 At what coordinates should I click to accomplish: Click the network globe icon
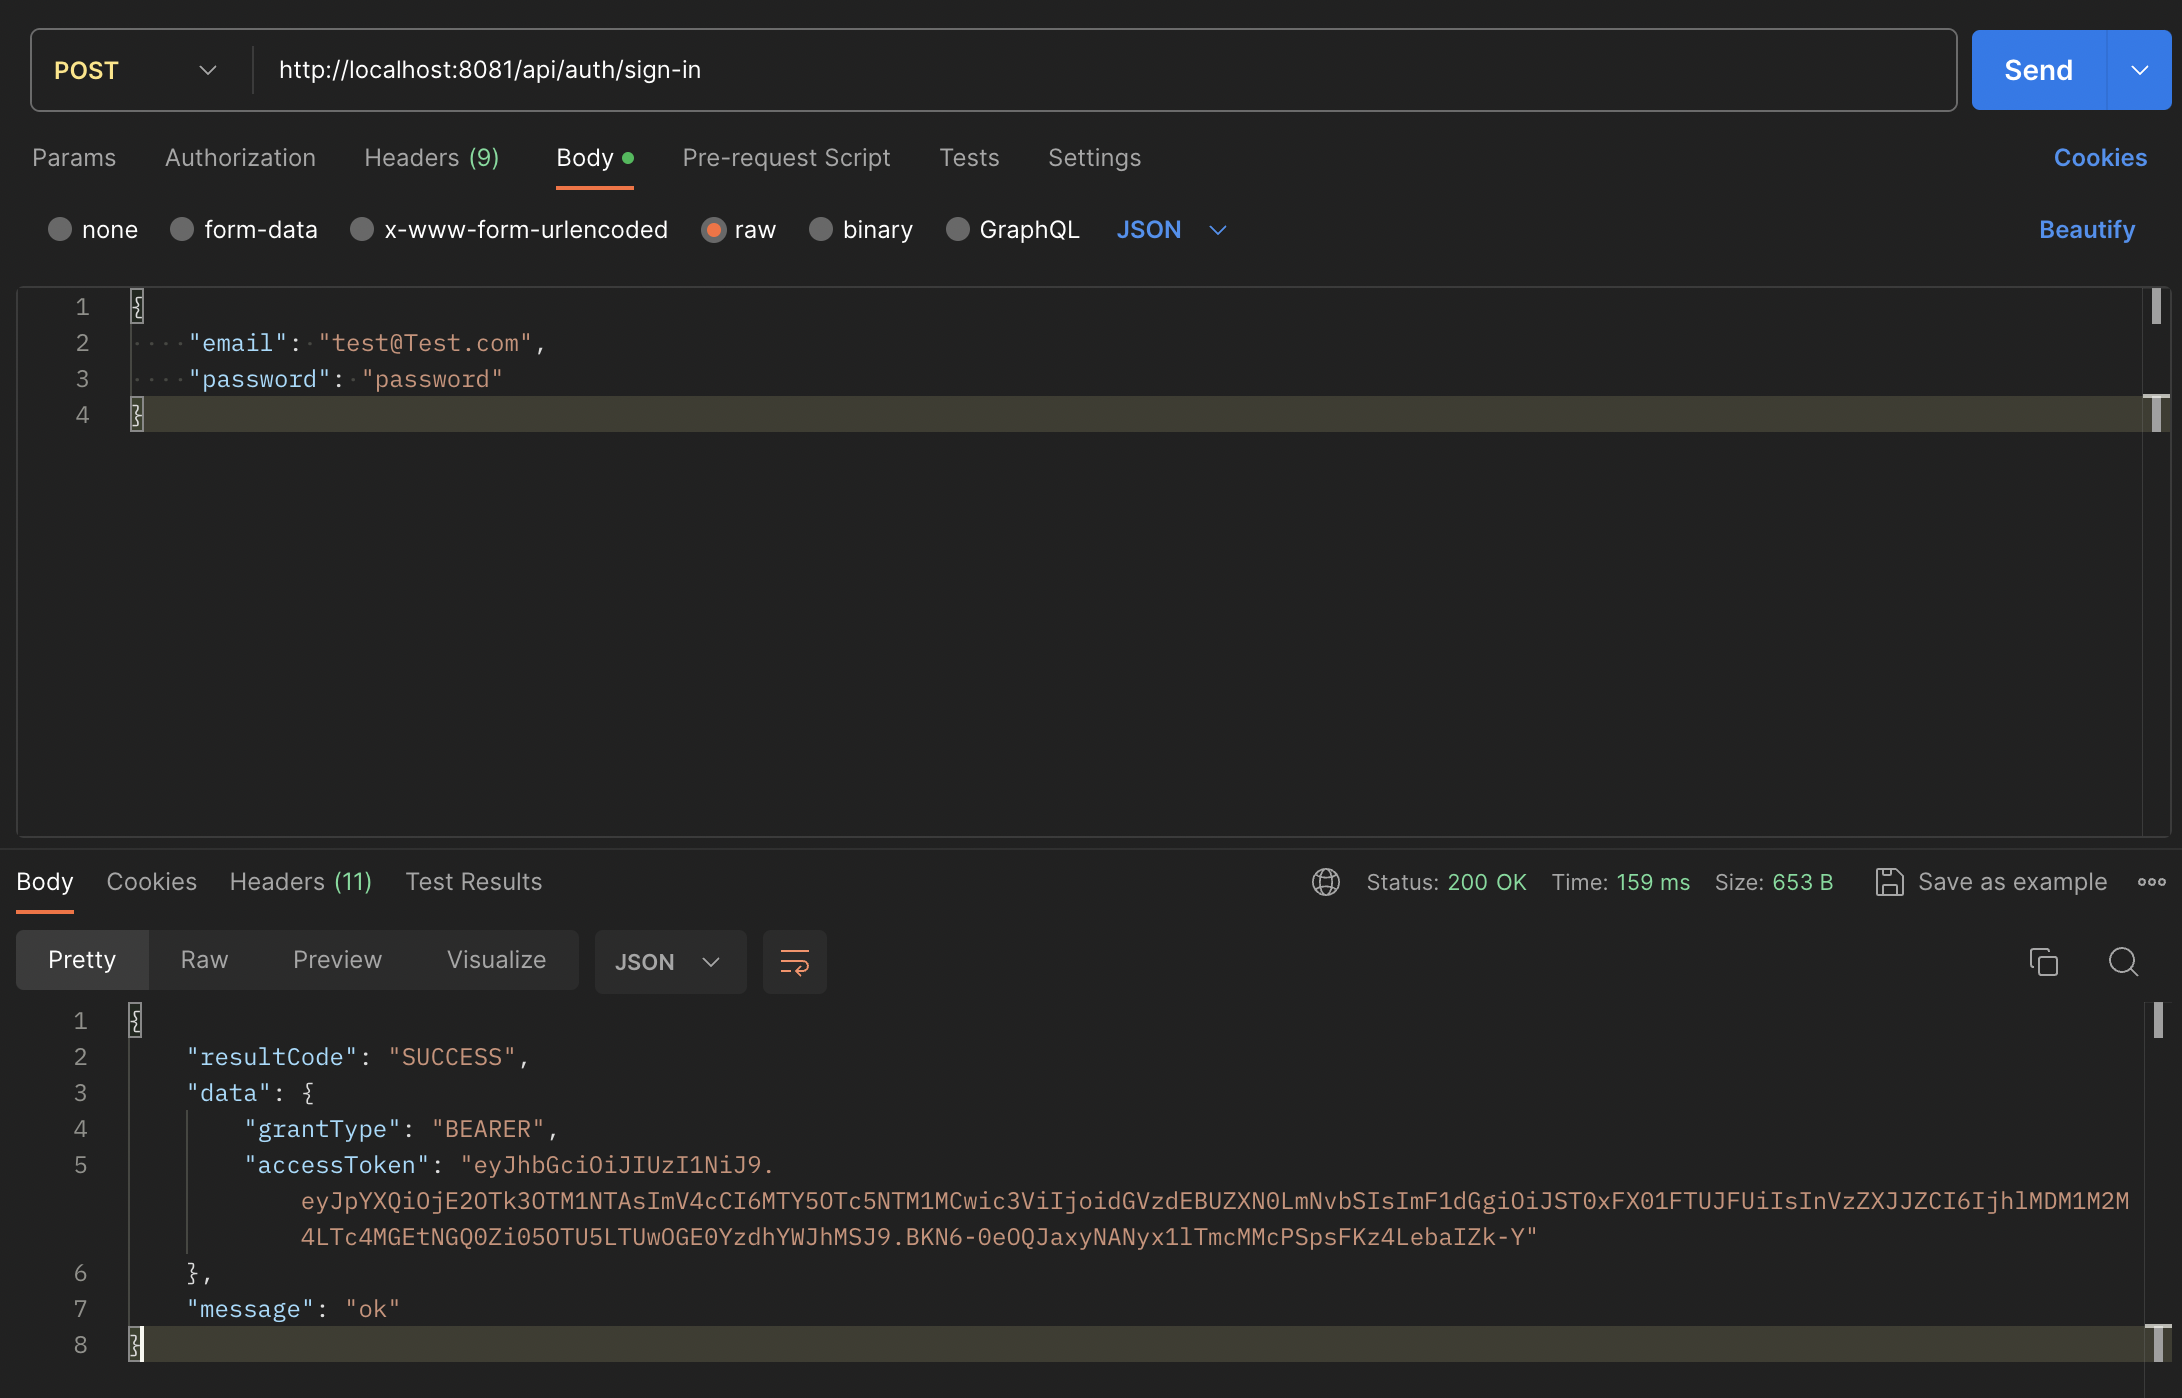pos(1326,882)
